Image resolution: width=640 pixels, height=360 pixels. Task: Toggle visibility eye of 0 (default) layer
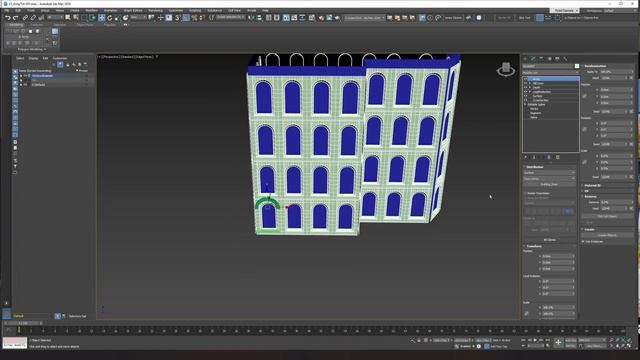pos(25,84)
